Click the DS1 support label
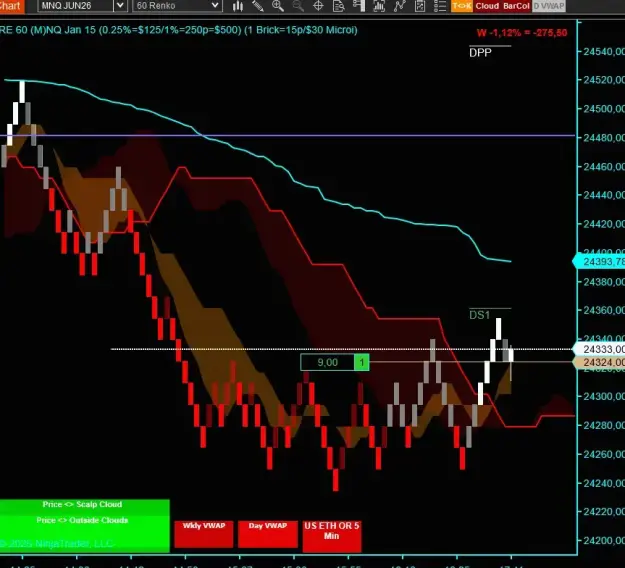Screen dimensions: 625x568 (x=480, y=315)
